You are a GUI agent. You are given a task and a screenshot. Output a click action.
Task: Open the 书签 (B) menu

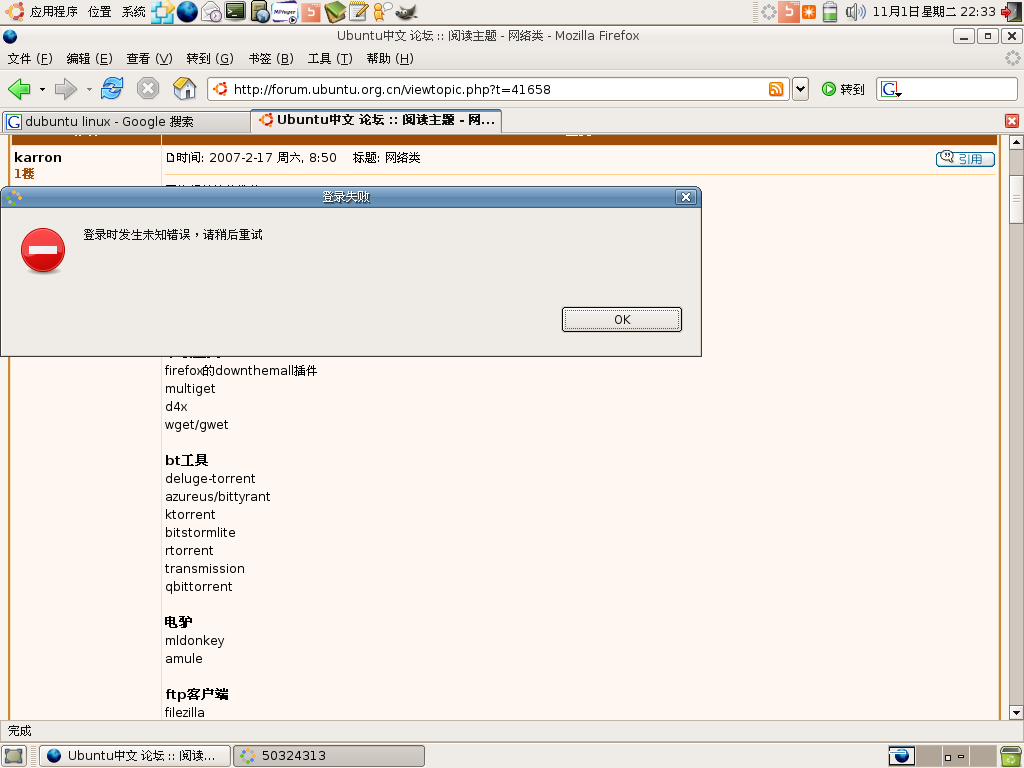point(271,59)
